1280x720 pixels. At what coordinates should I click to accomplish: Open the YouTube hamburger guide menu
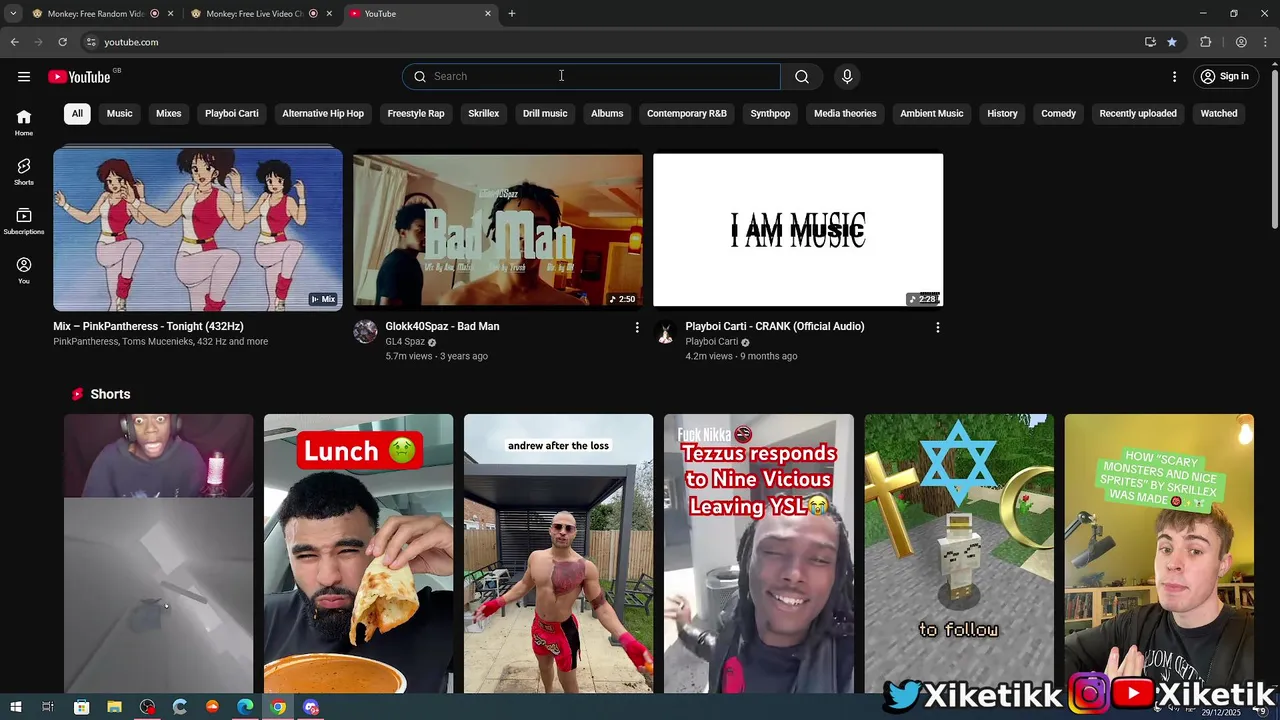[x=23, y=77]
